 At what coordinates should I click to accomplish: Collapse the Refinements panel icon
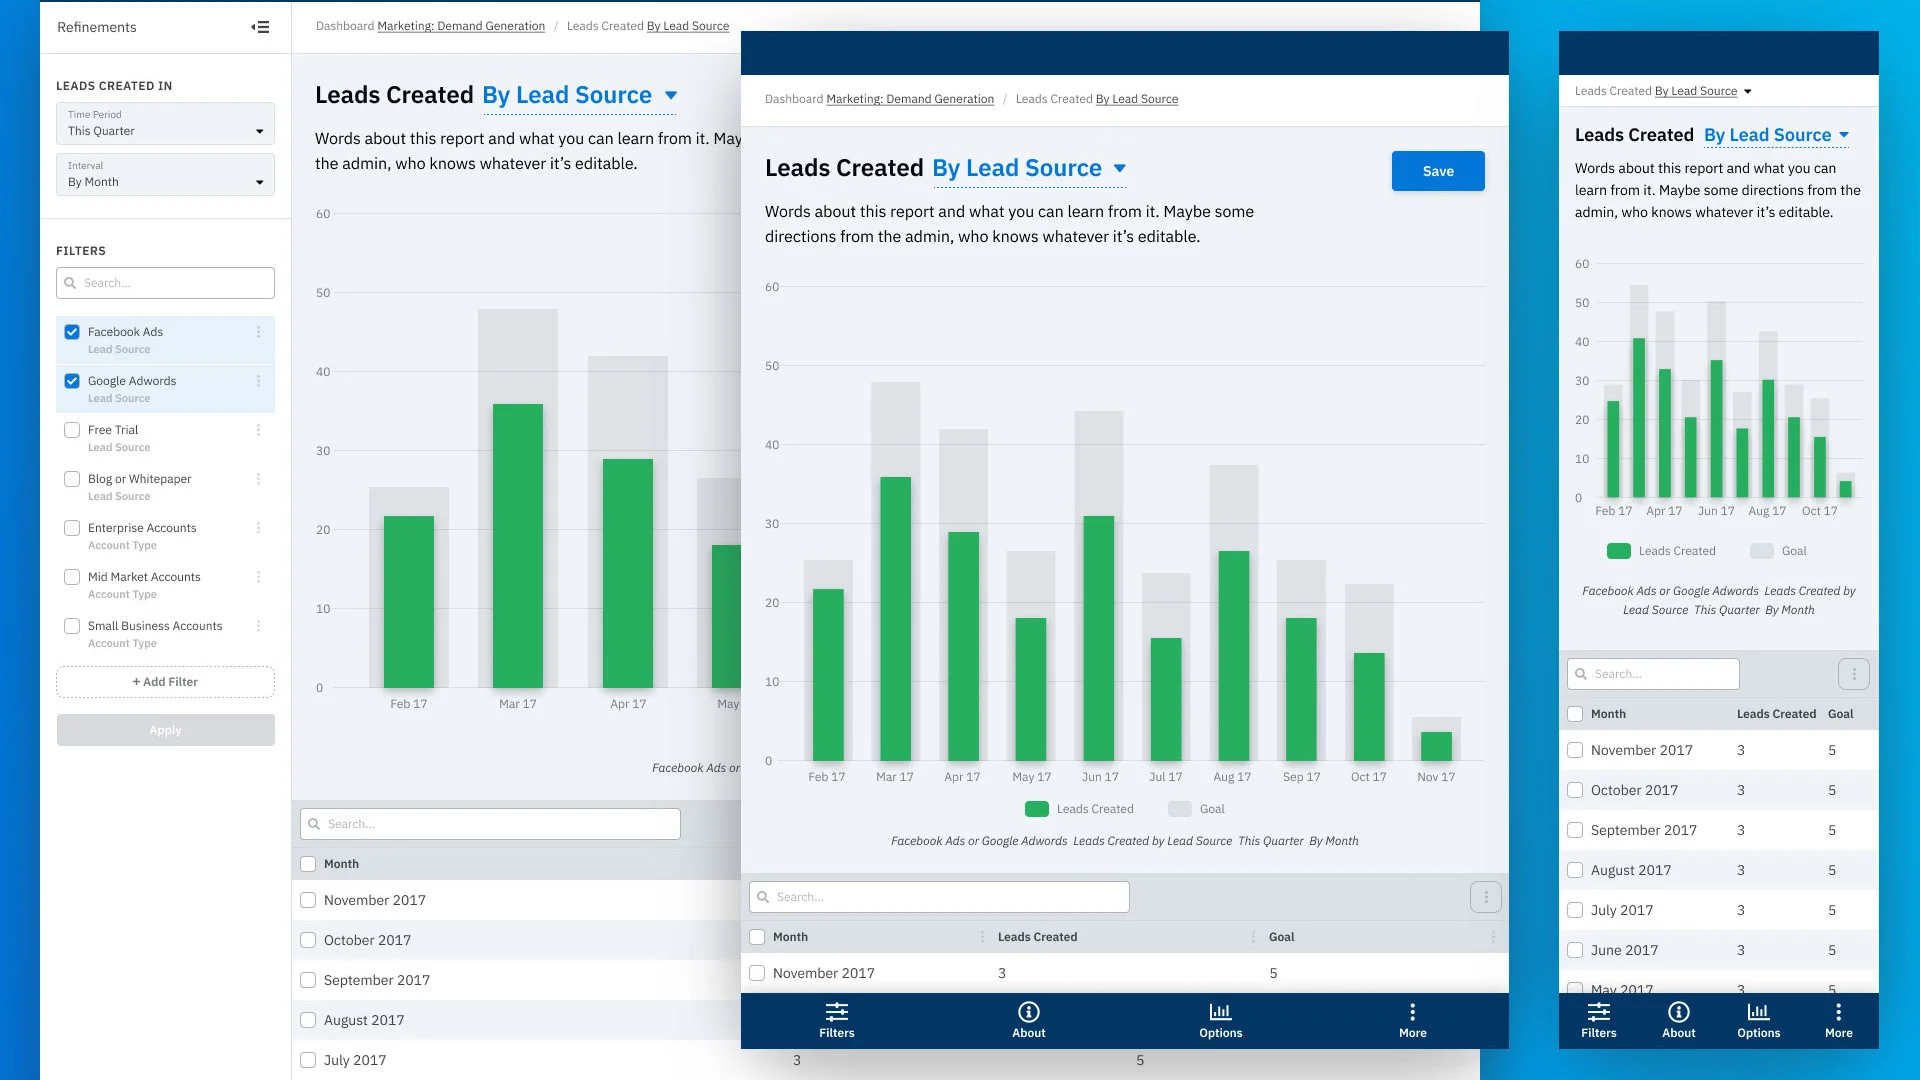pyautogui.click(x=260, y=27)
